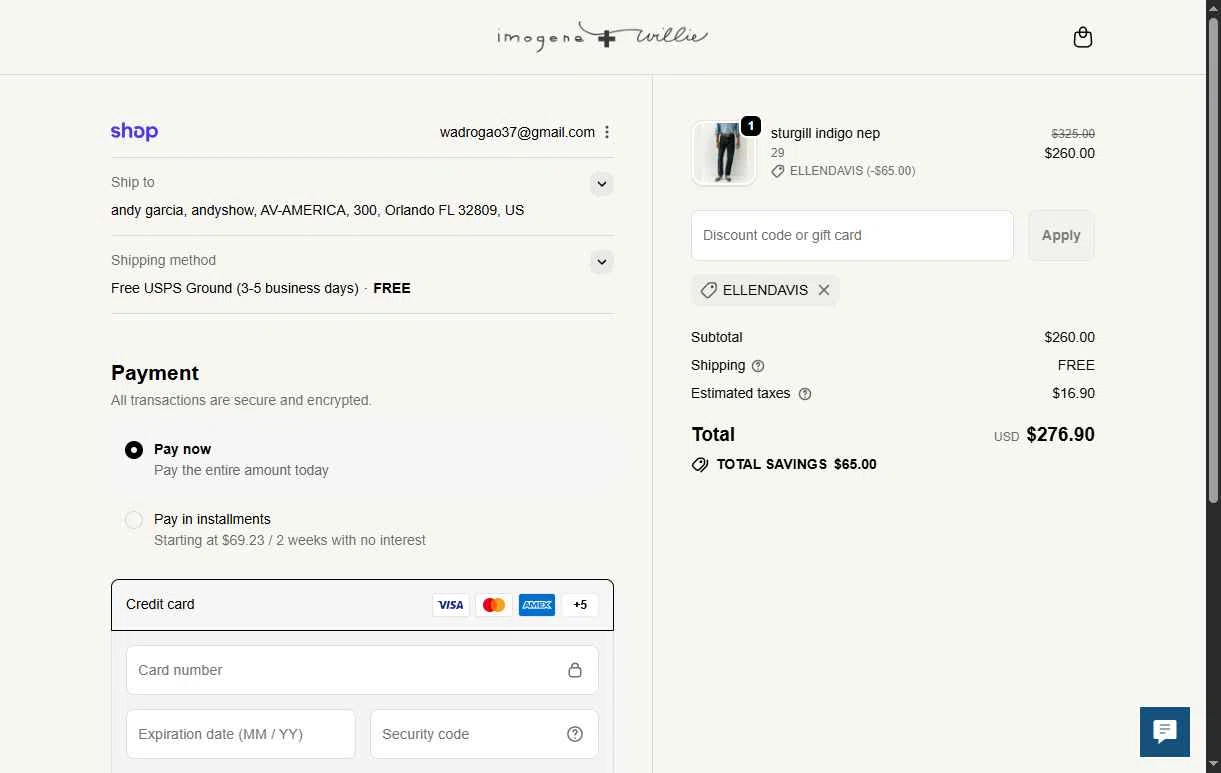
Task: Click the Shop Pay logo
Action: point(134,131)
